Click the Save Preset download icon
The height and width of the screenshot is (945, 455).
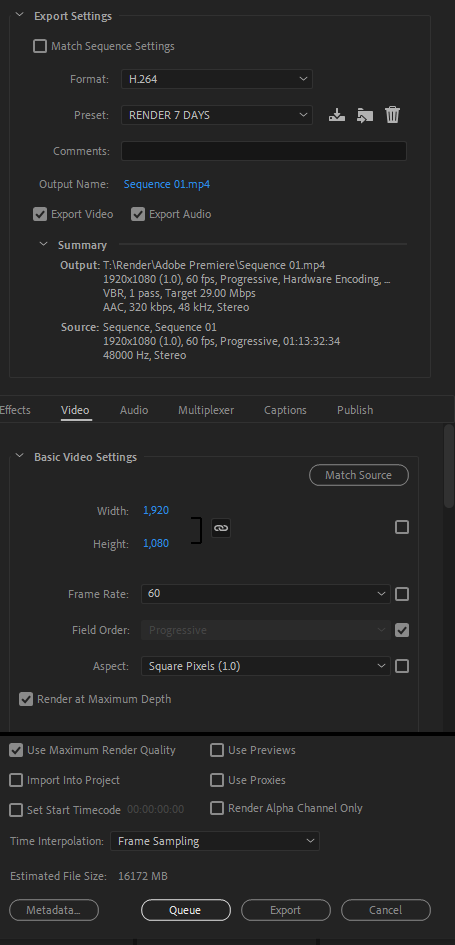coord(337,115)
